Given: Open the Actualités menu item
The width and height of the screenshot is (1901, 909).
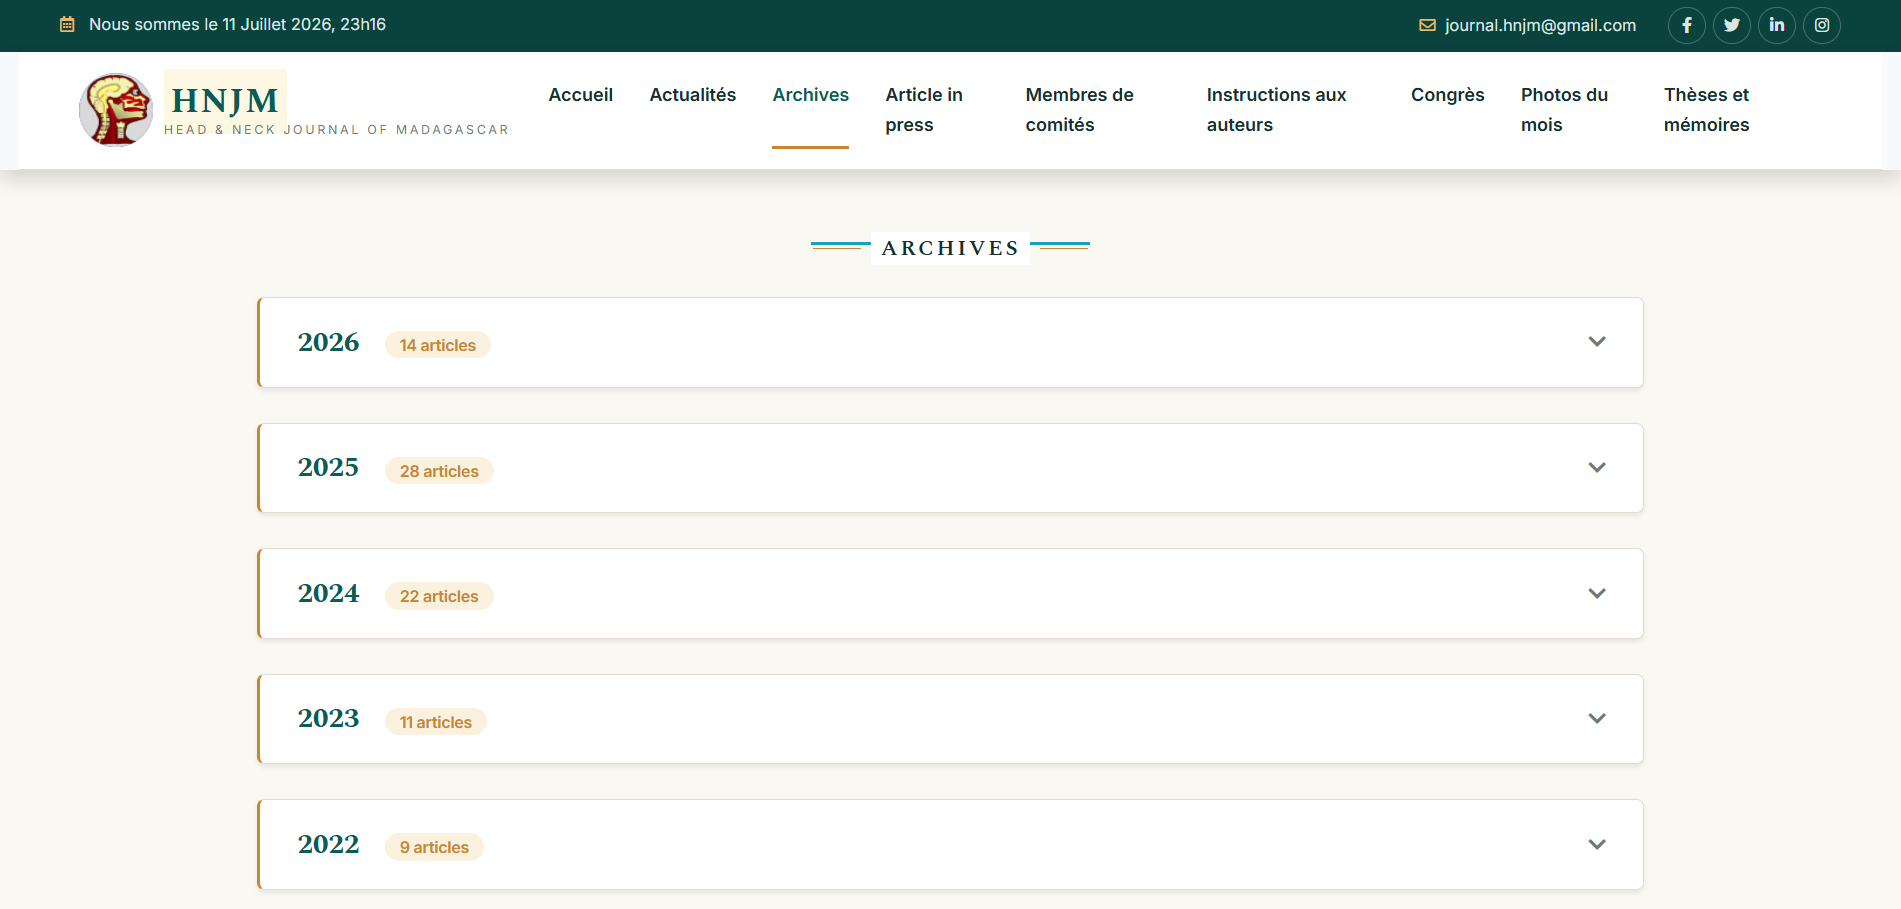Looking at the screenshot, I should (x=692, y=95).
